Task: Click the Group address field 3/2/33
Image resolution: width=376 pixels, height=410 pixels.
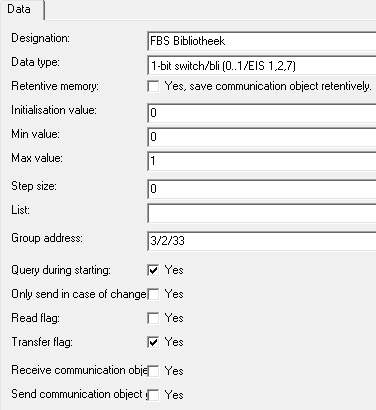Action: point(262,241)
